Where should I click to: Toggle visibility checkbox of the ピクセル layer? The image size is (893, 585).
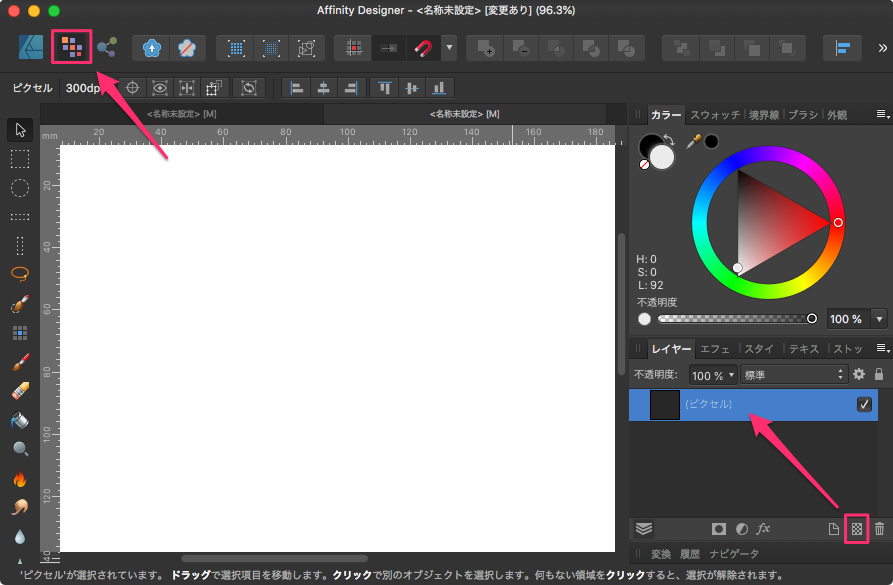click(x=864, y=405)
